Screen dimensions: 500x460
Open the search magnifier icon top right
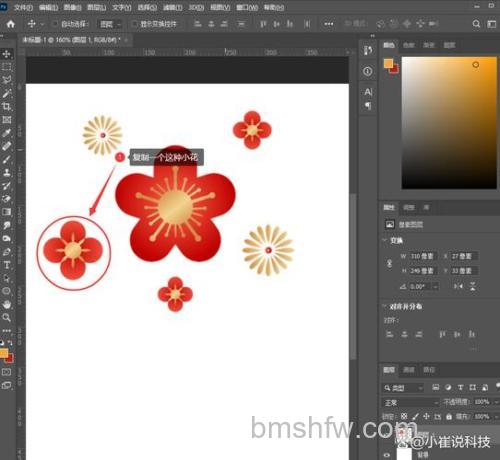point(476,24)
